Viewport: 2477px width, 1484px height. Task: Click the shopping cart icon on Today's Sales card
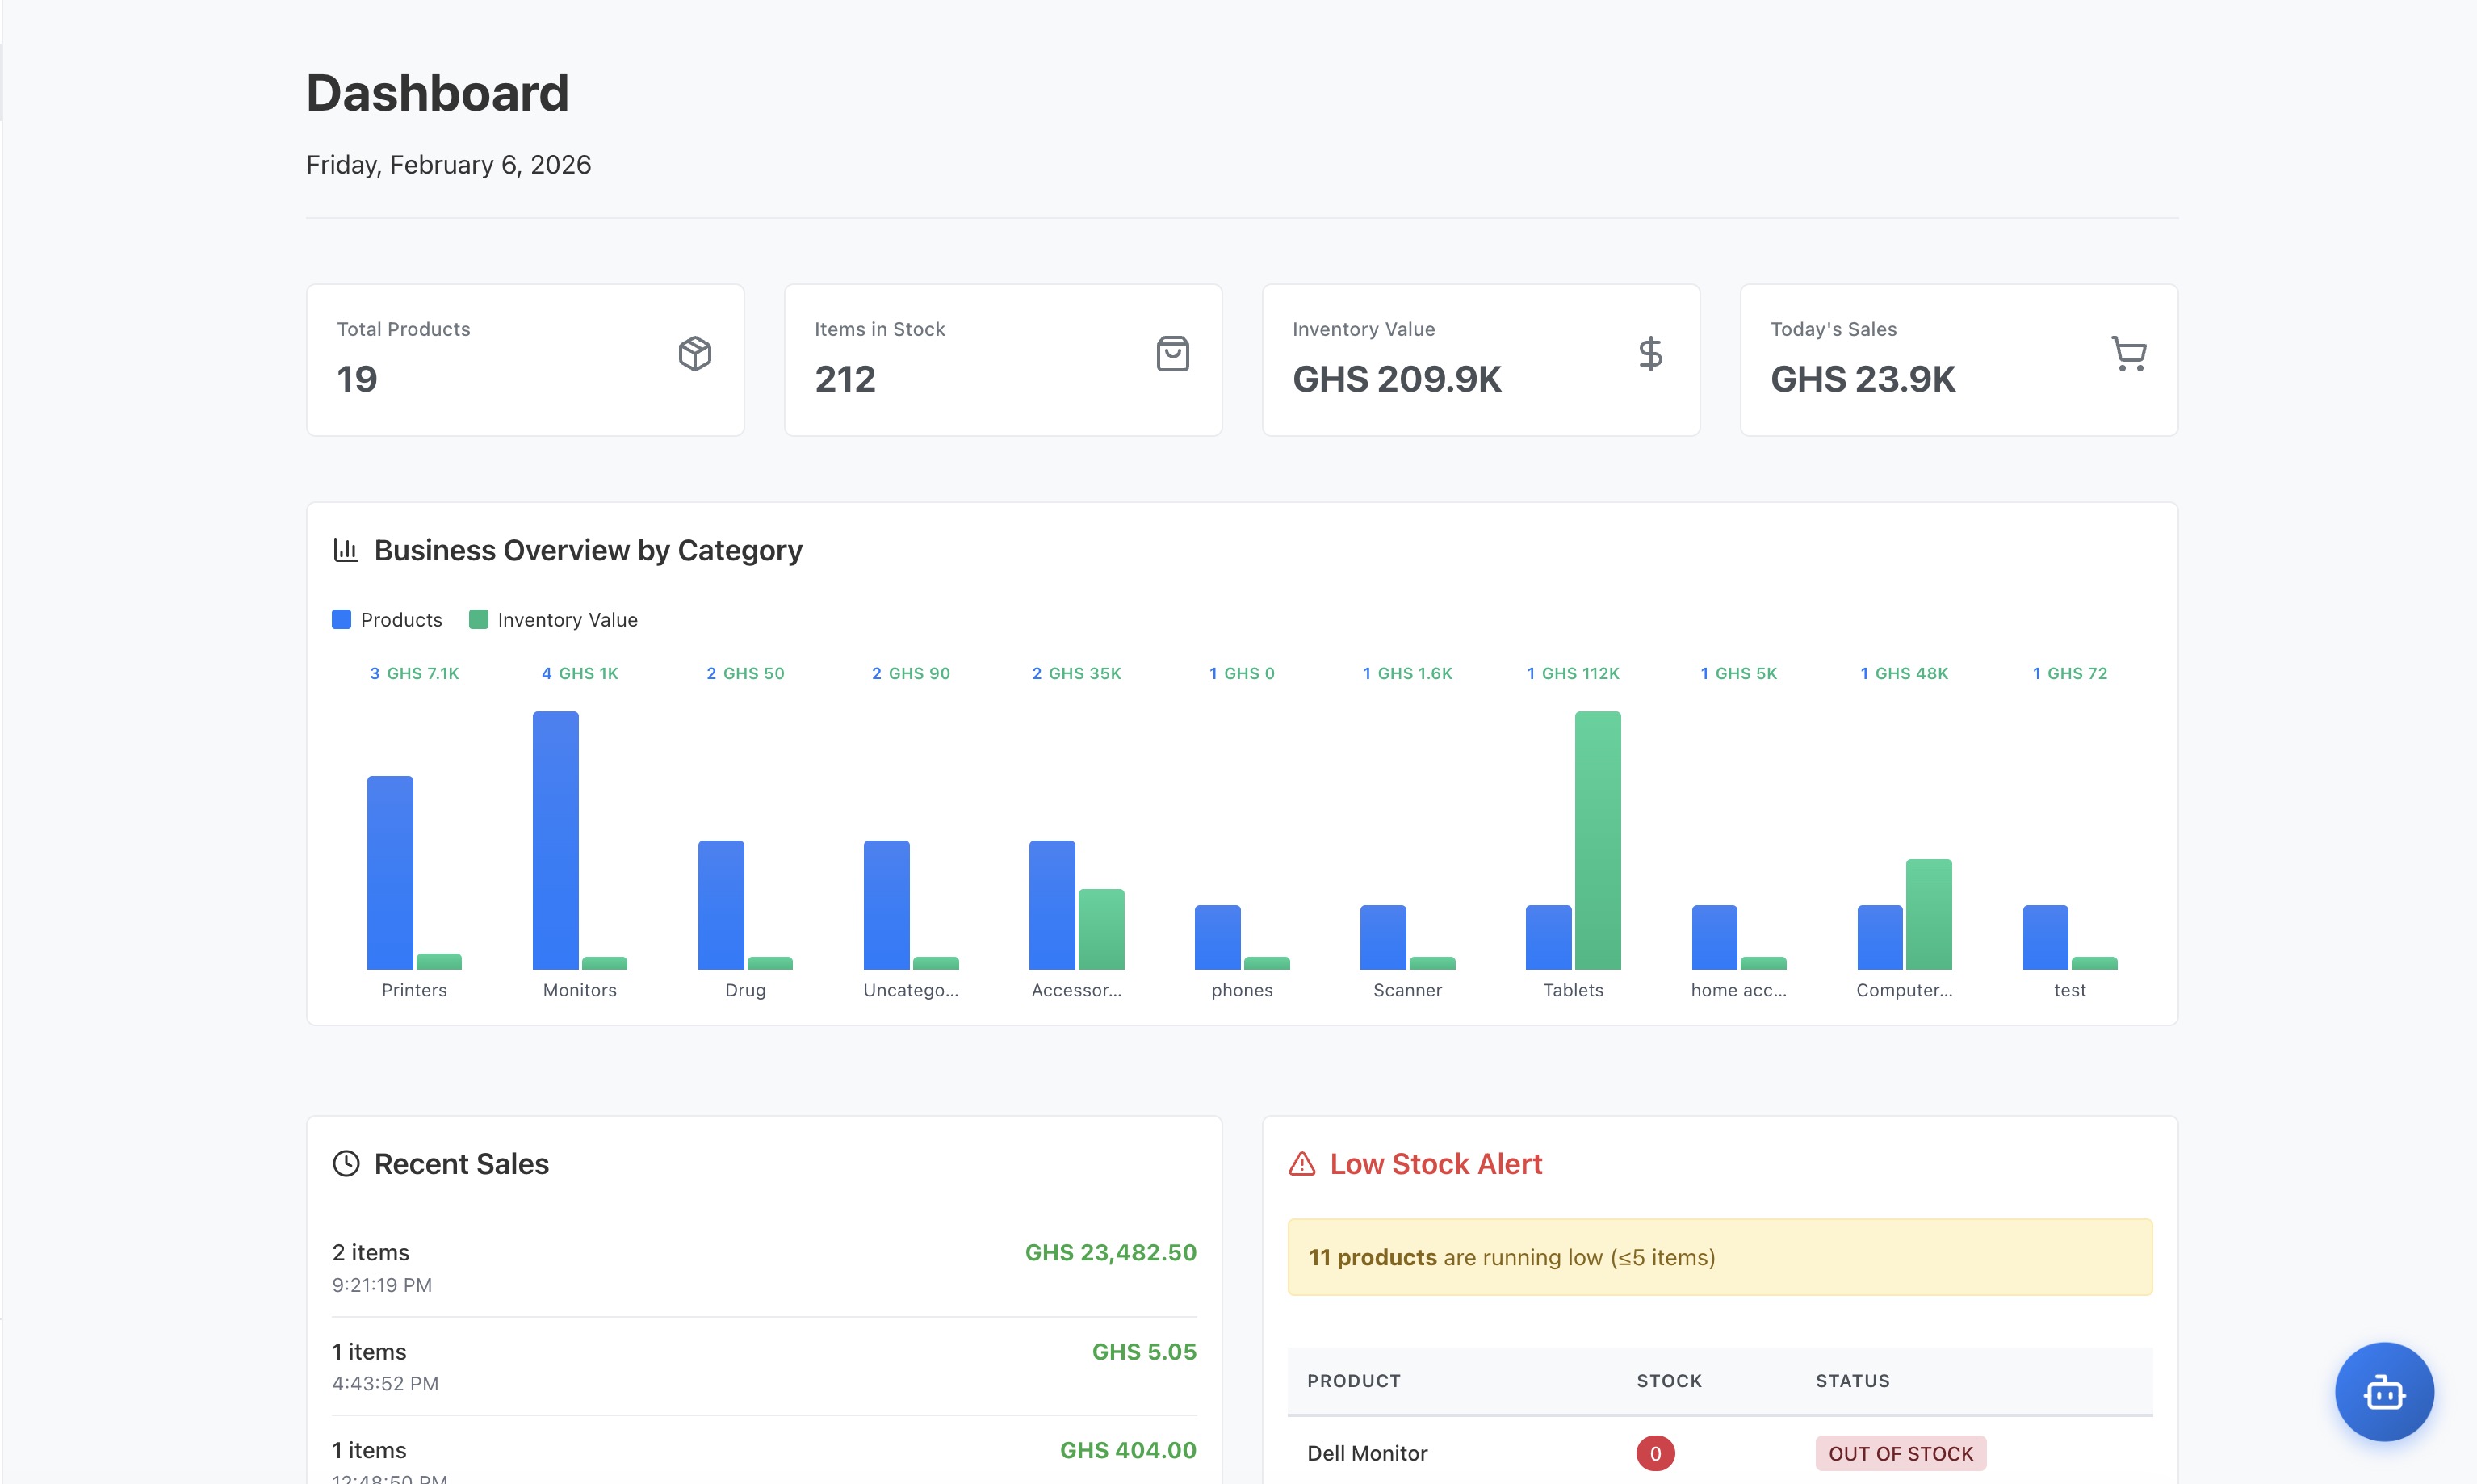click(x=2128, y=354)
